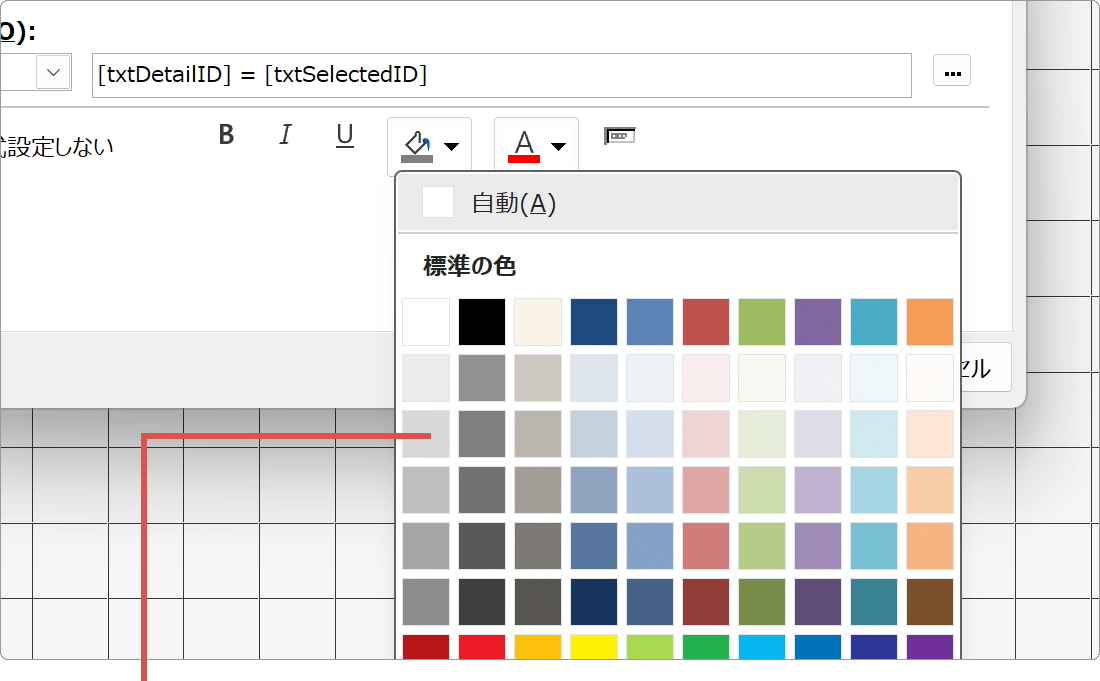Apply underline formatting to the conditional format
Screen dimensions: 1100x681
(x=344, y=134)
